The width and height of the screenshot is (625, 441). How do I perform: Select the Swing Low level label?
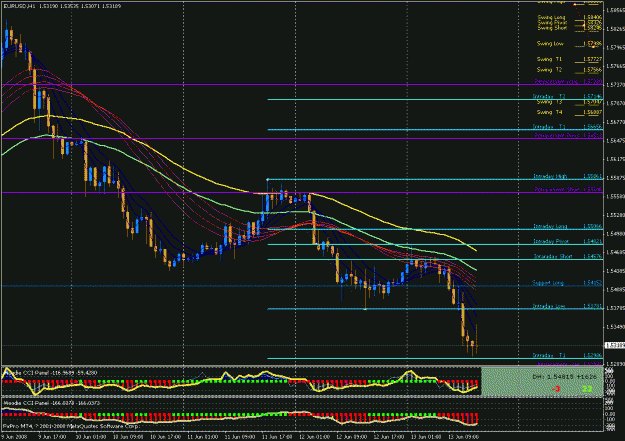point(550,43)
